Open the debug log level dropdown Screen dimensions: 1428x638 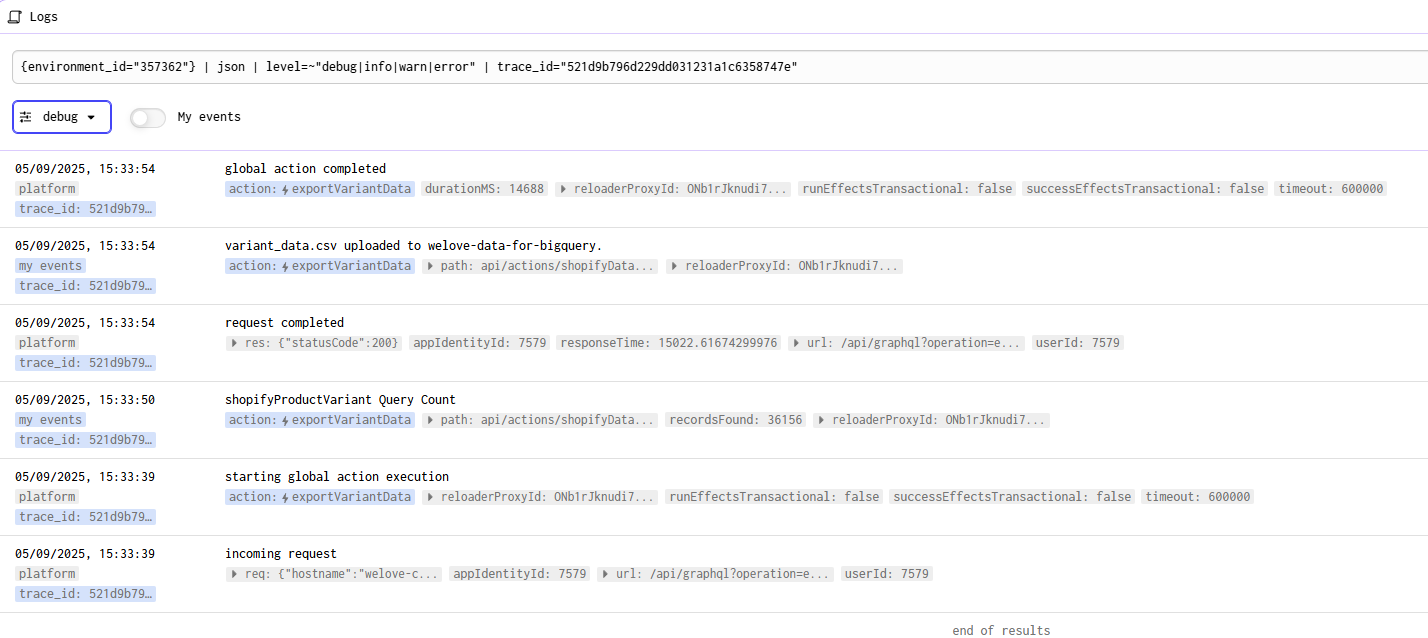(x=62, y=117)
